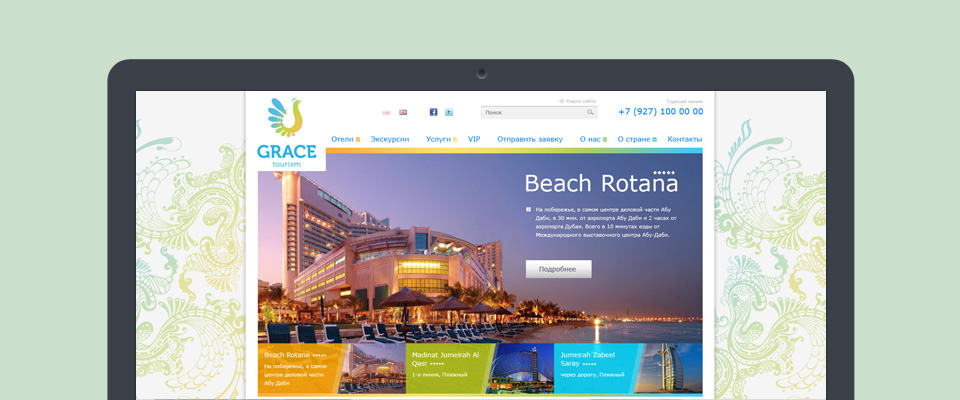Open the Услуги menu item

(438, 139)
